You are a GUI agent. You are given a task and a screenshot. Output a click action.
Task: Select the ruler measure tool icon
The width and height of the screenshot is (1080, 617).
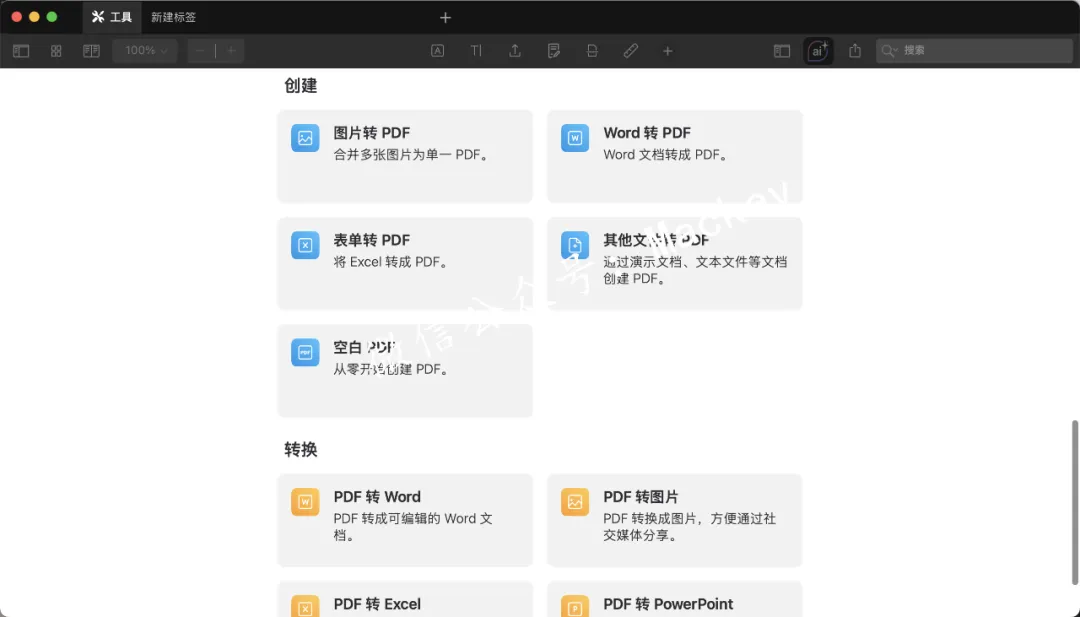pos(630,51)
